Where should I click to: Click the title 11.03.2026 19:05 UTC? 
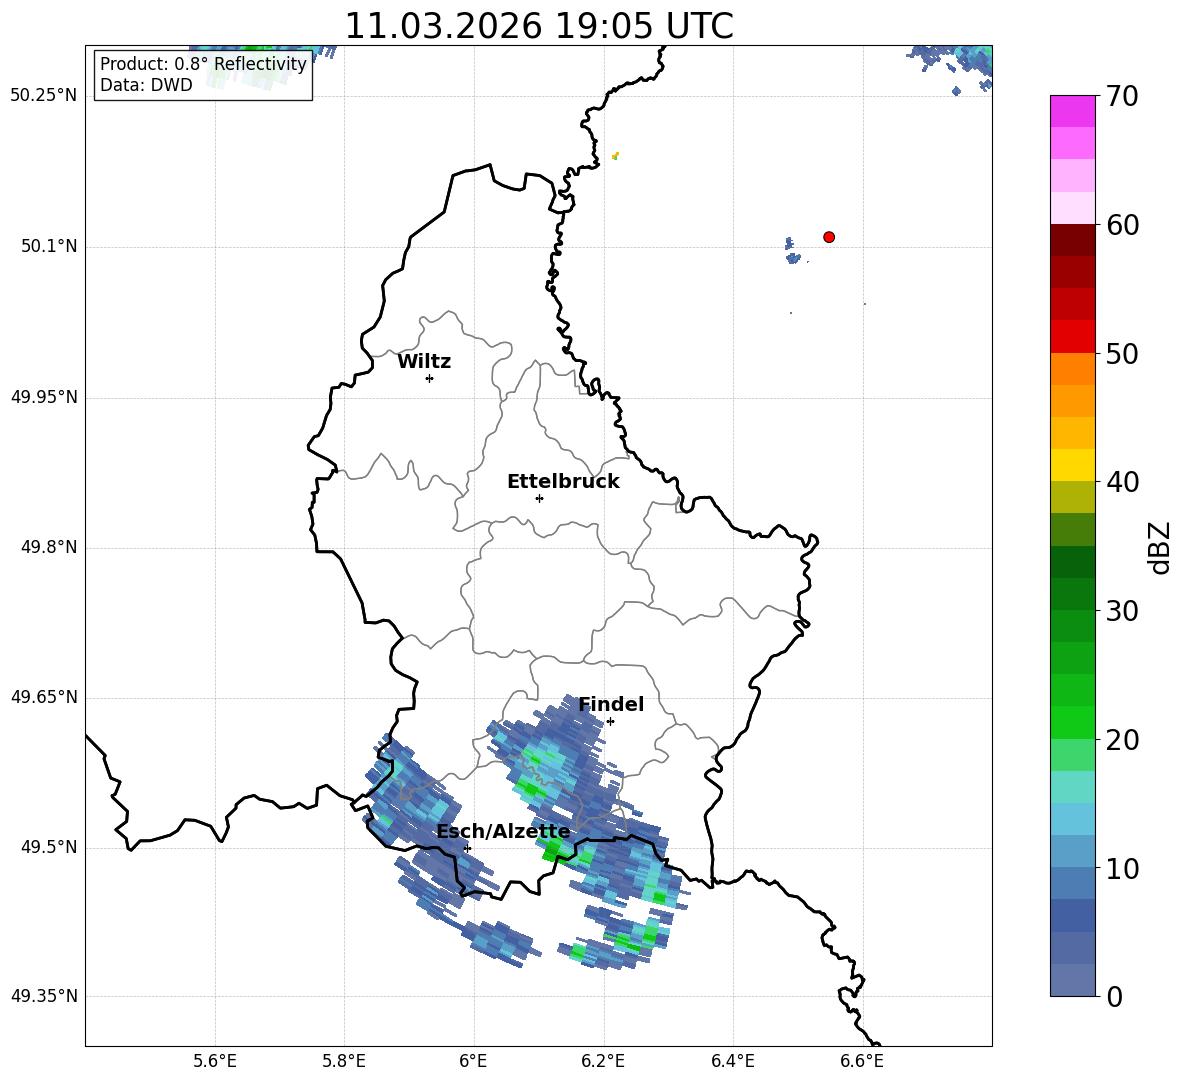pos(539,26)
